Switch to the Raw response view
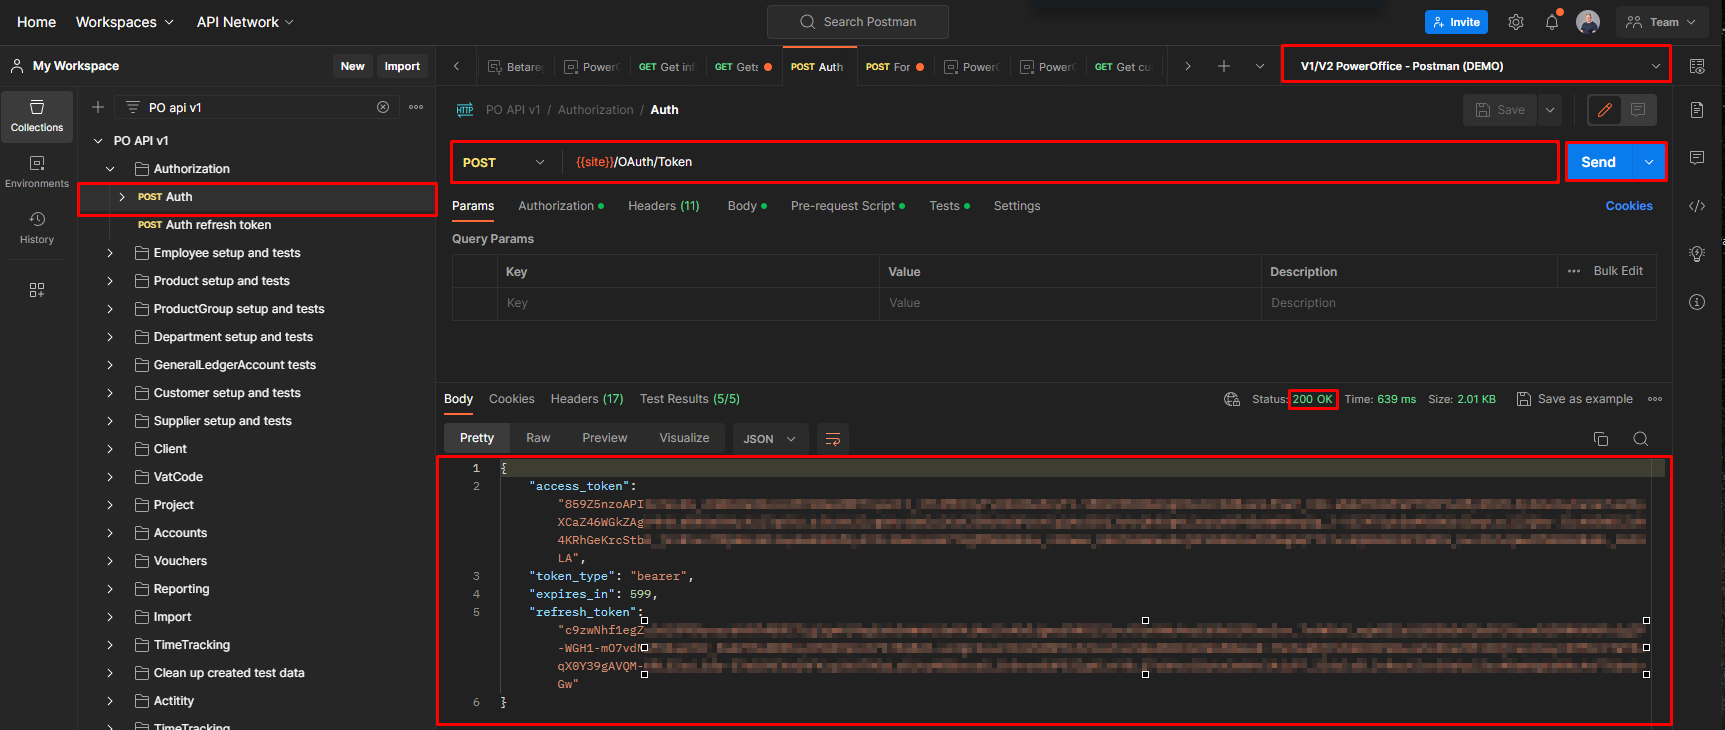Viewport: 1725px width, 730px height. coord(538,438)
